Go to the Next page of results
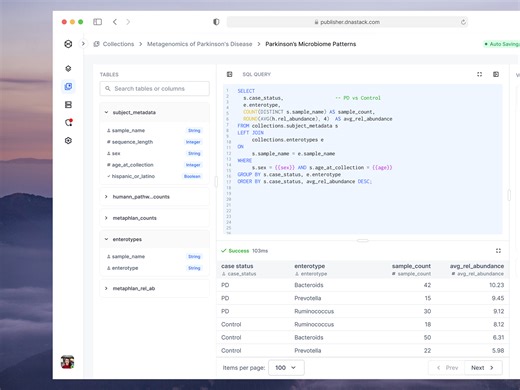 click(x=483, y=368)
